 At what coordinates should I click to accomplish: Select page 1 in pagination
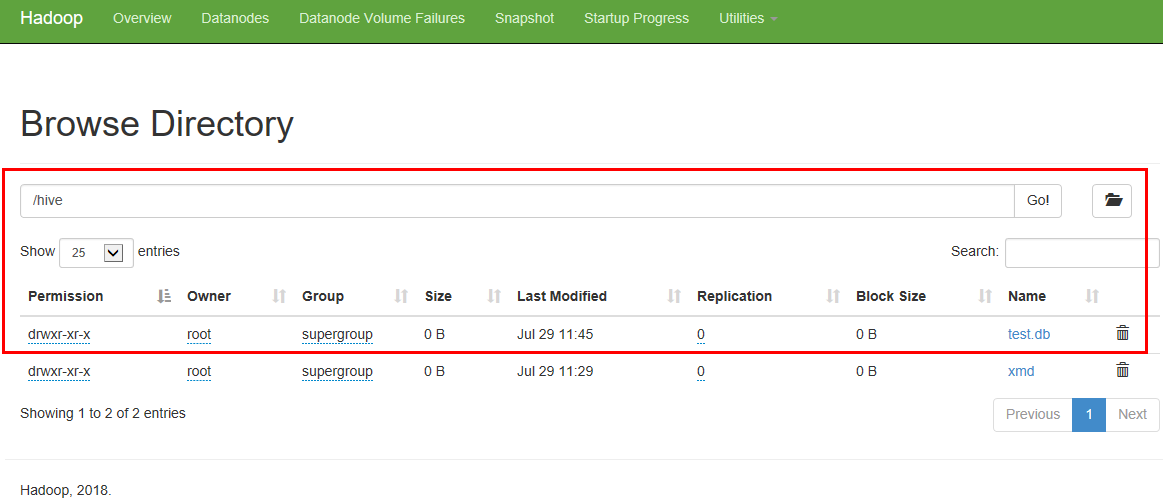pos(1089,414)
